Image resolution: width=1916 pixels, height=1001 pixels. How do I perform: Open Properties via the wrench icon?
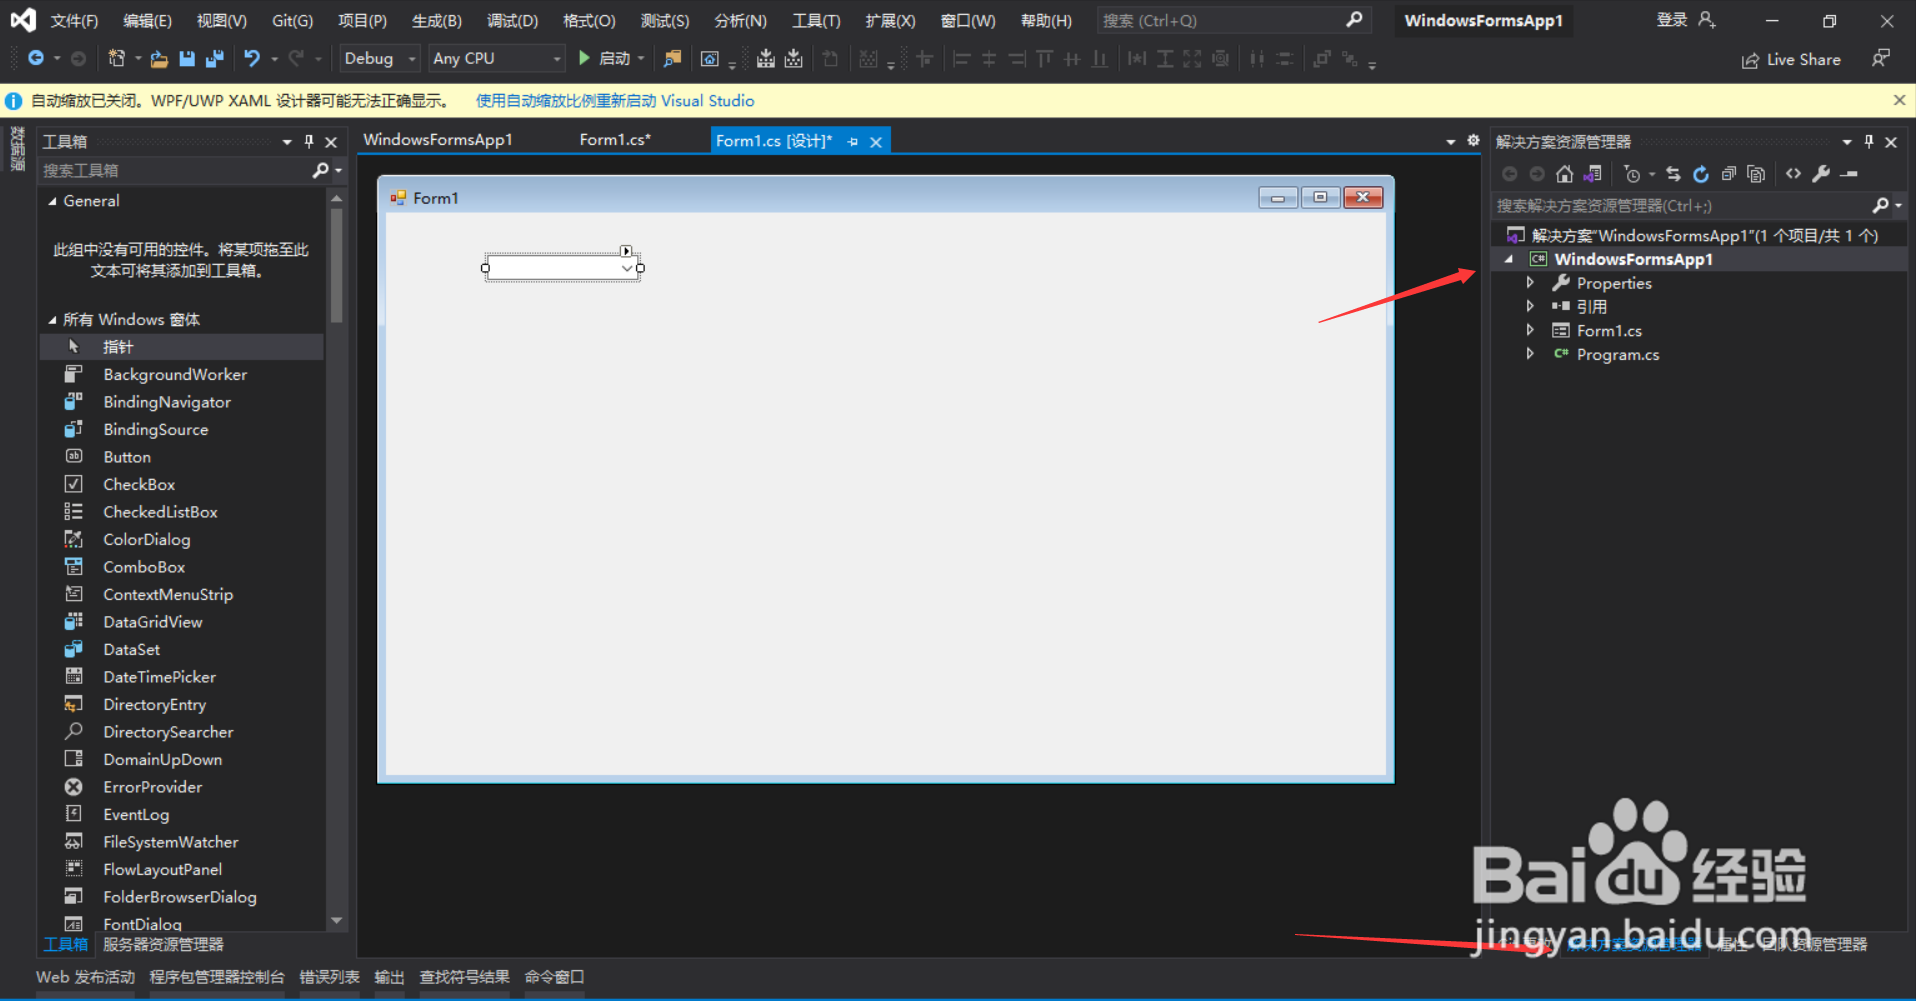[x=1821, y=173]
